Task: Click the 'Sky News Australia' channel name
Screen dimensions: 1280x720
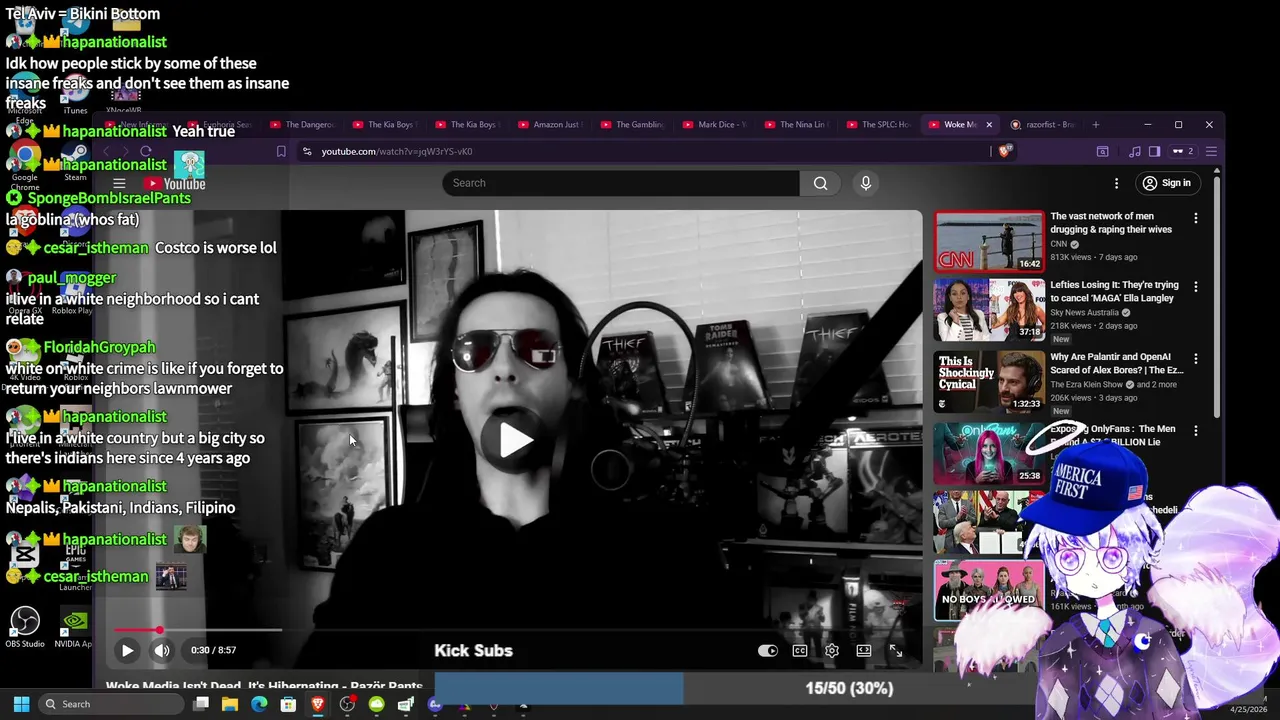Action: [1084, 312]
